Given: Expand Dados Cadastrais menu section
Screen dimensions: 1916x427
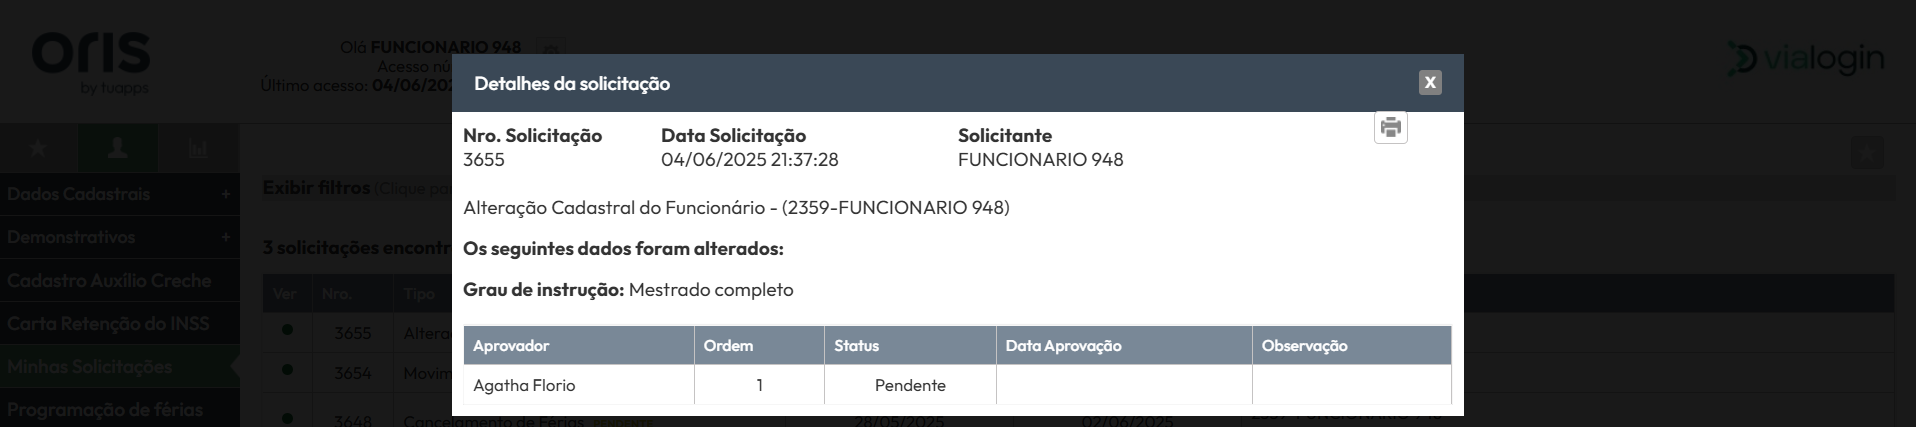Looking at the screenshot, I should pos(120,194).
